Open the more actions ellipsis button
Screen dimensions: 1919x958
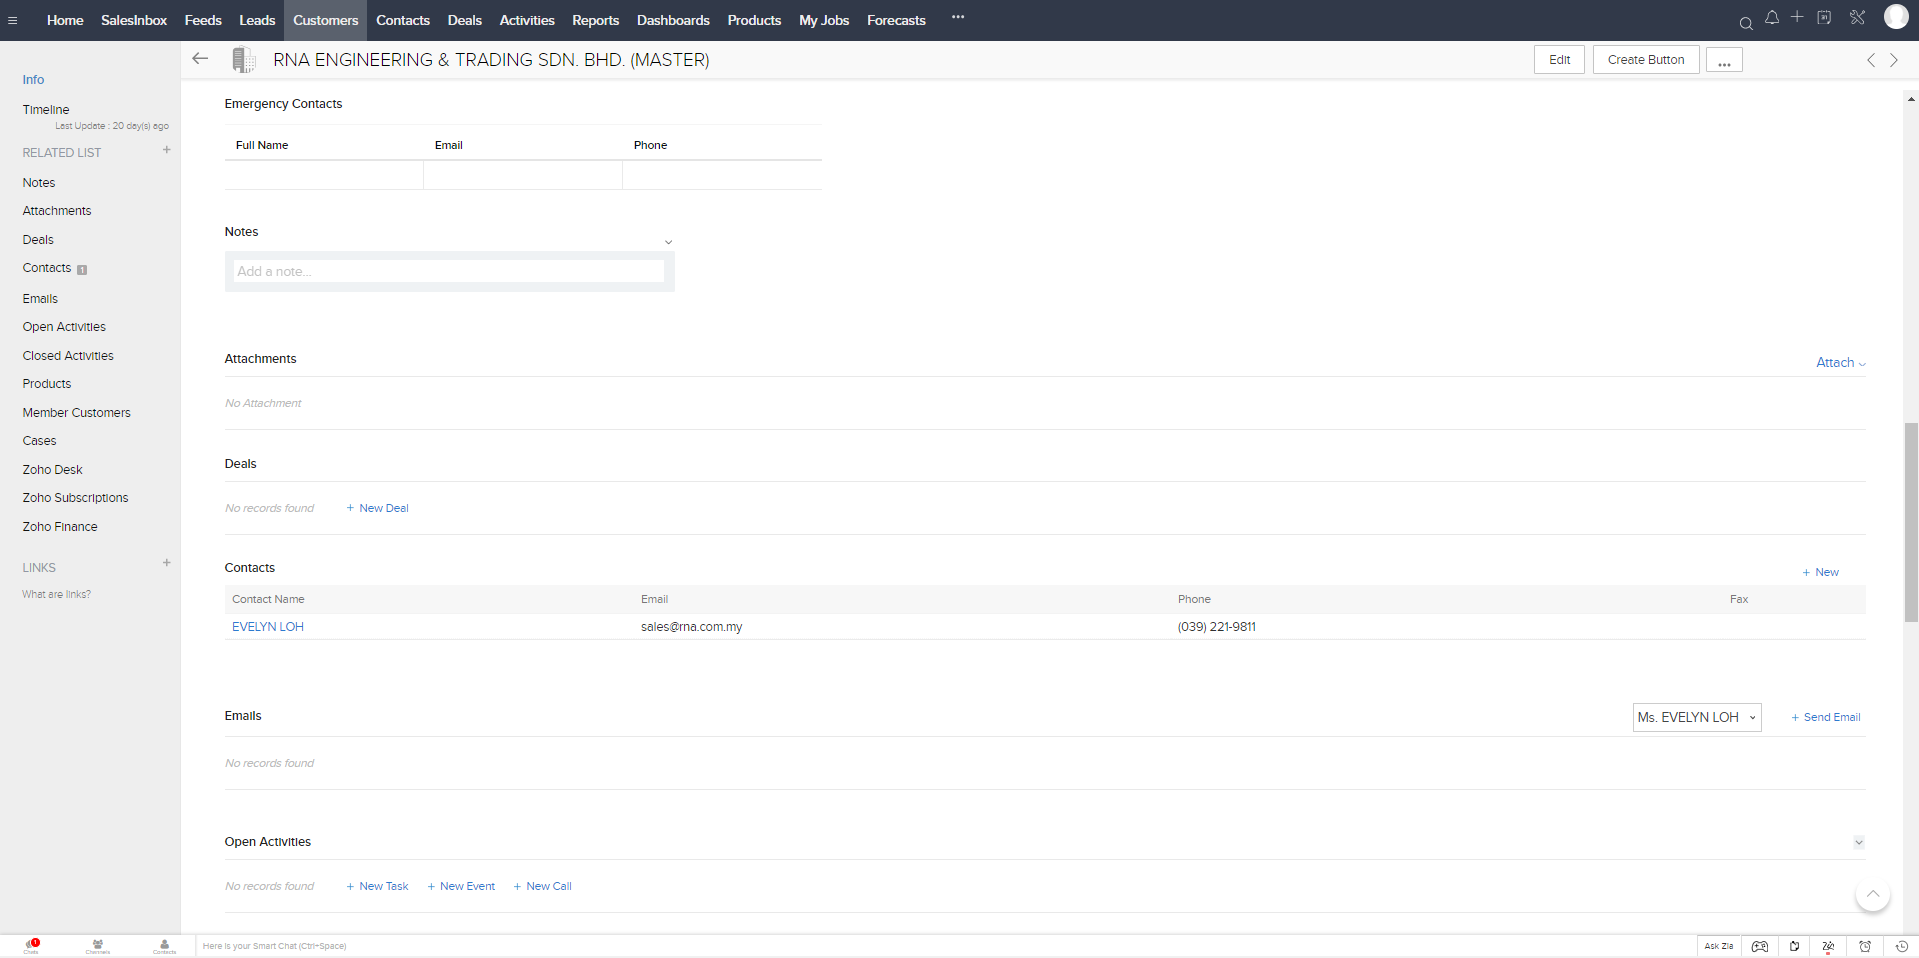click(x=1724, y=60)
